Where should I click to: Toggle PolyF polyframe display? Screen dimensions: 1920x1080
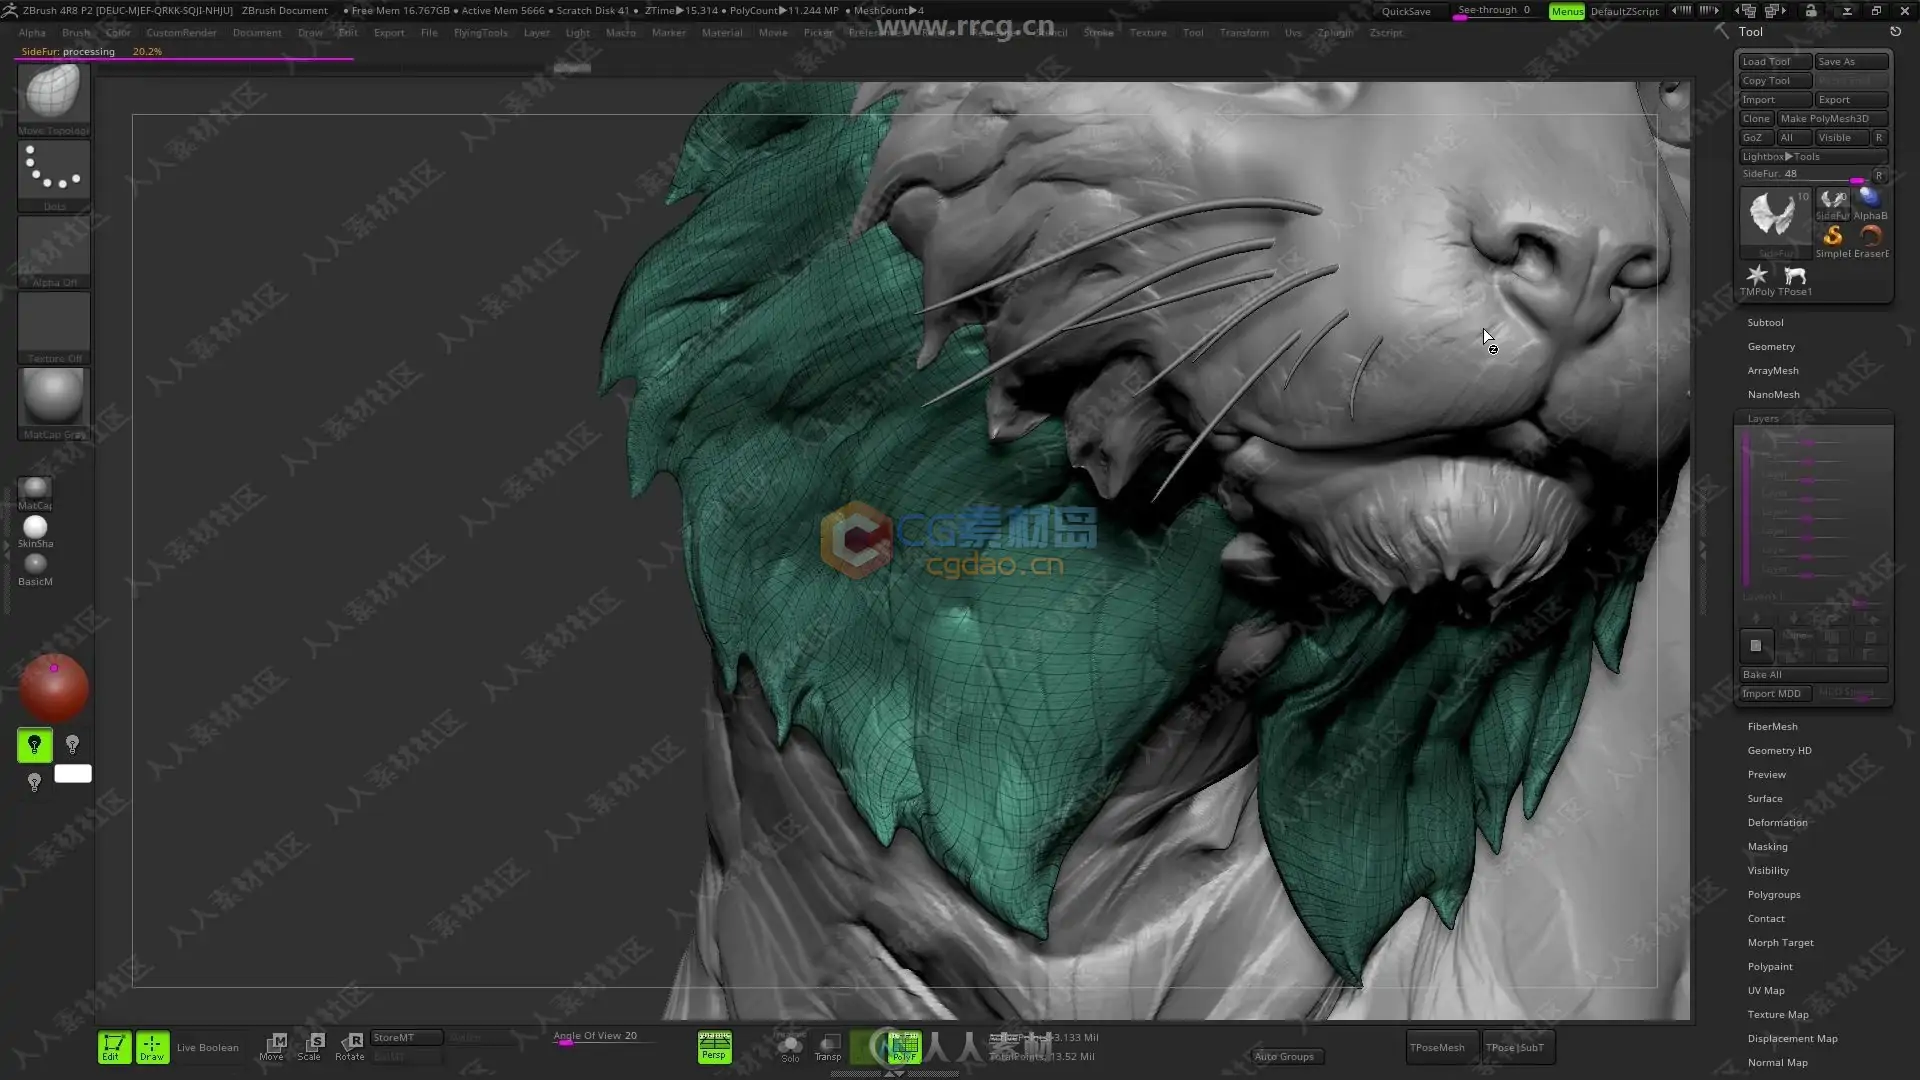[904, 1047]
